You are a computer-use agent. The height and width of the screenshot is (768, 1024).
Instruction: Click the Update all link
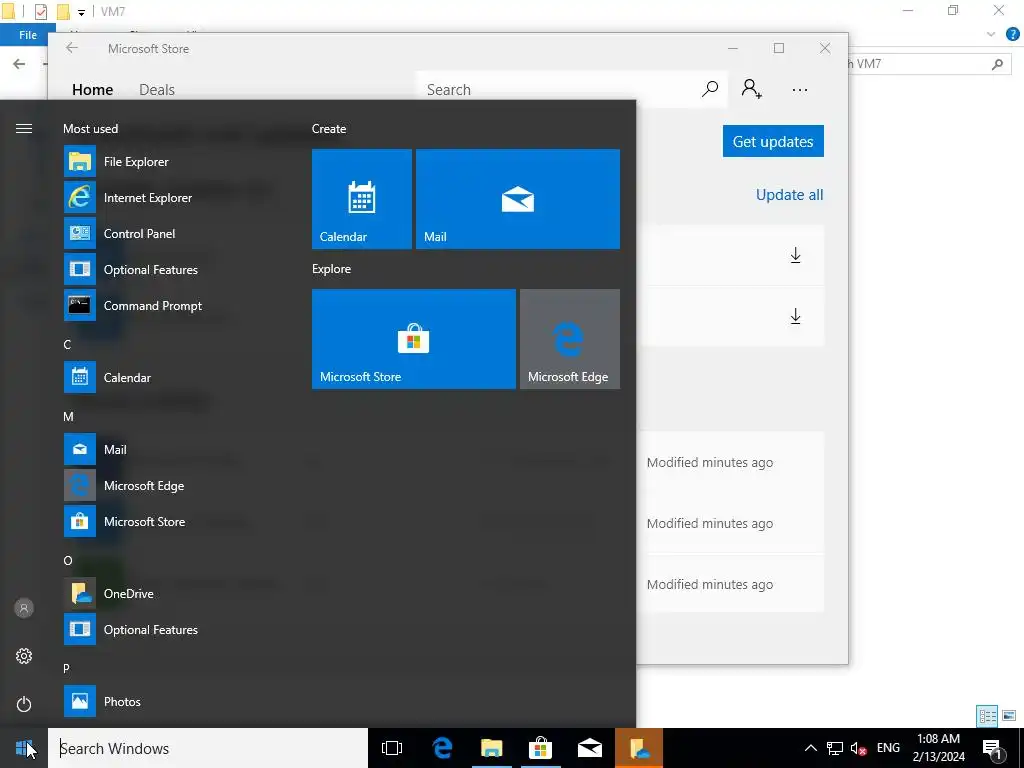pos(790,195)
